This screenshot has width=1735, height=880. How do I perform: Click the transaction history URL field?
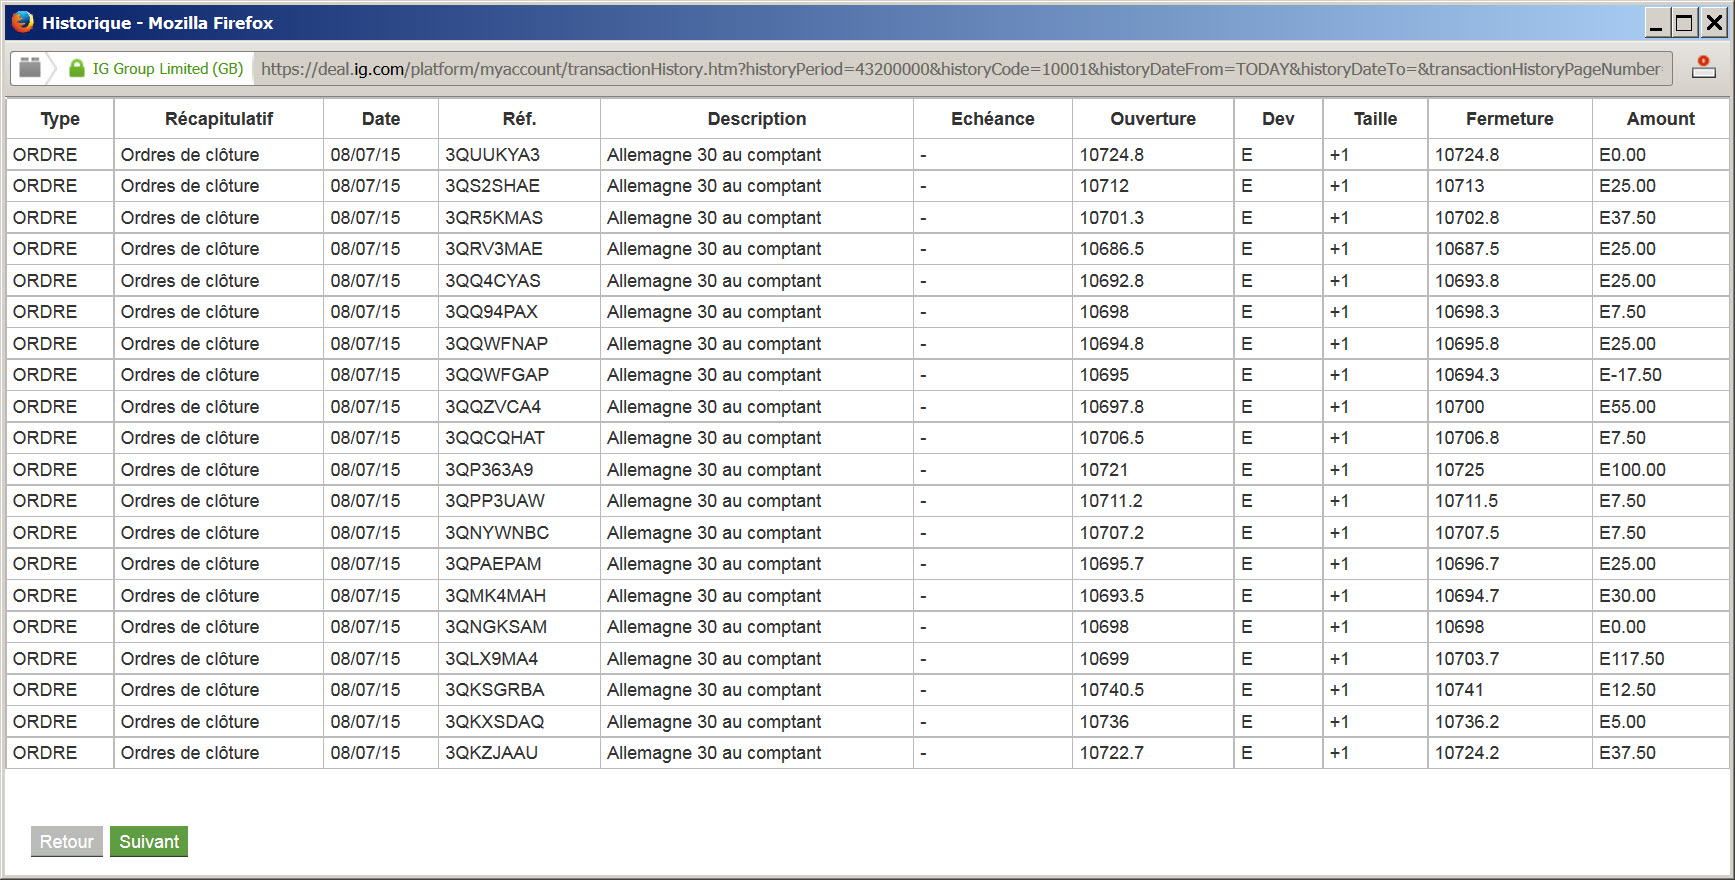pos(961,69)
